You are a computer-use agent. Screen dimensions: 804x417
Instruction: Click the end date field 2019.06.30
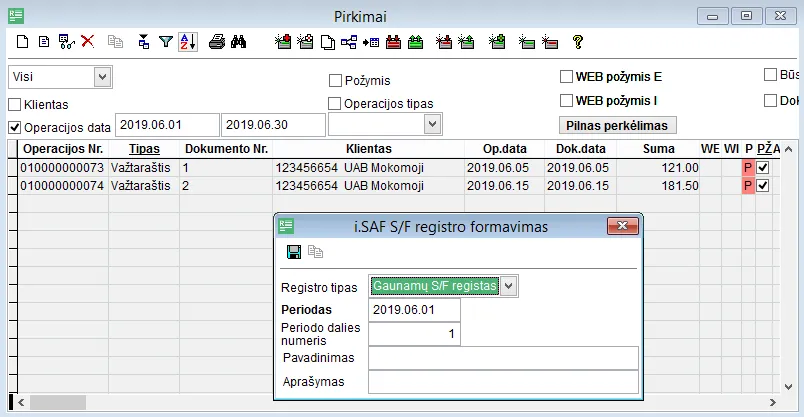[x=273, y=125]
